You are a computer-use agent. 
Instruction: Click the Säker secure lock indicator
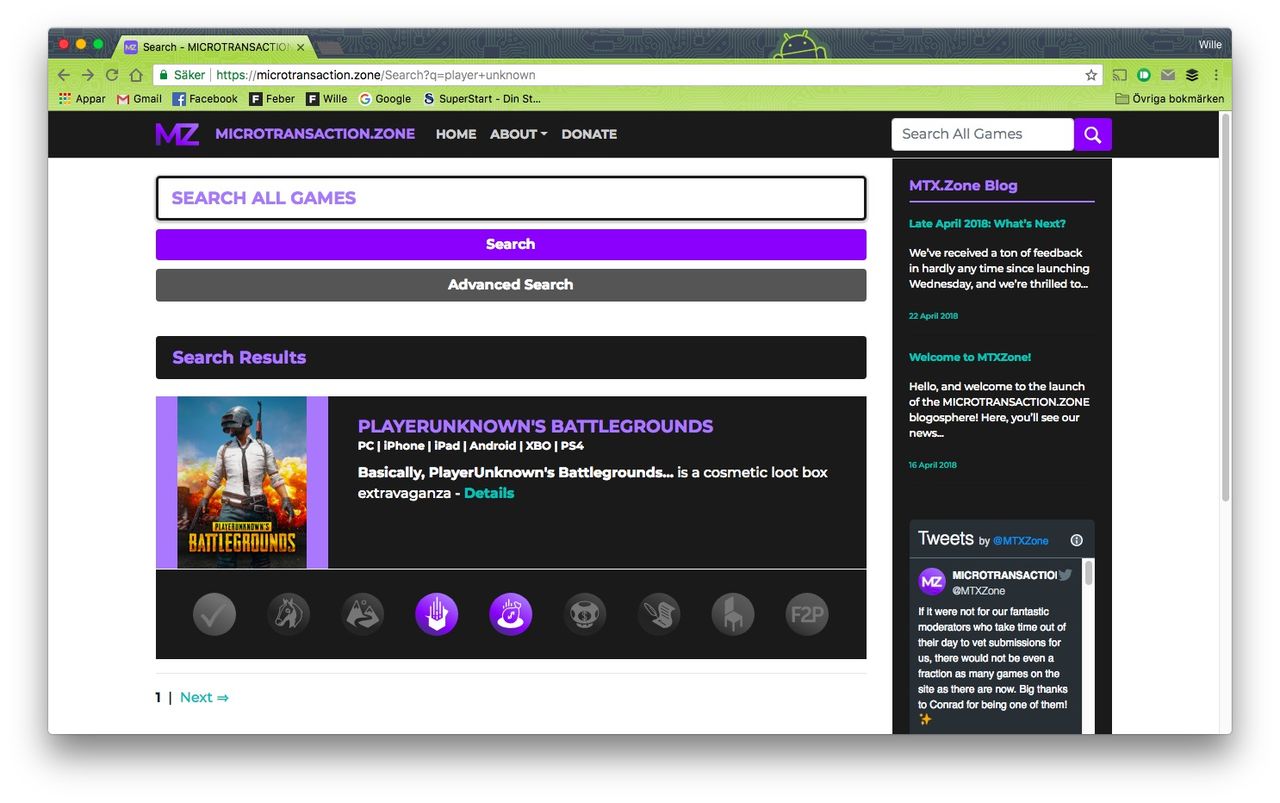pos(181,75)
